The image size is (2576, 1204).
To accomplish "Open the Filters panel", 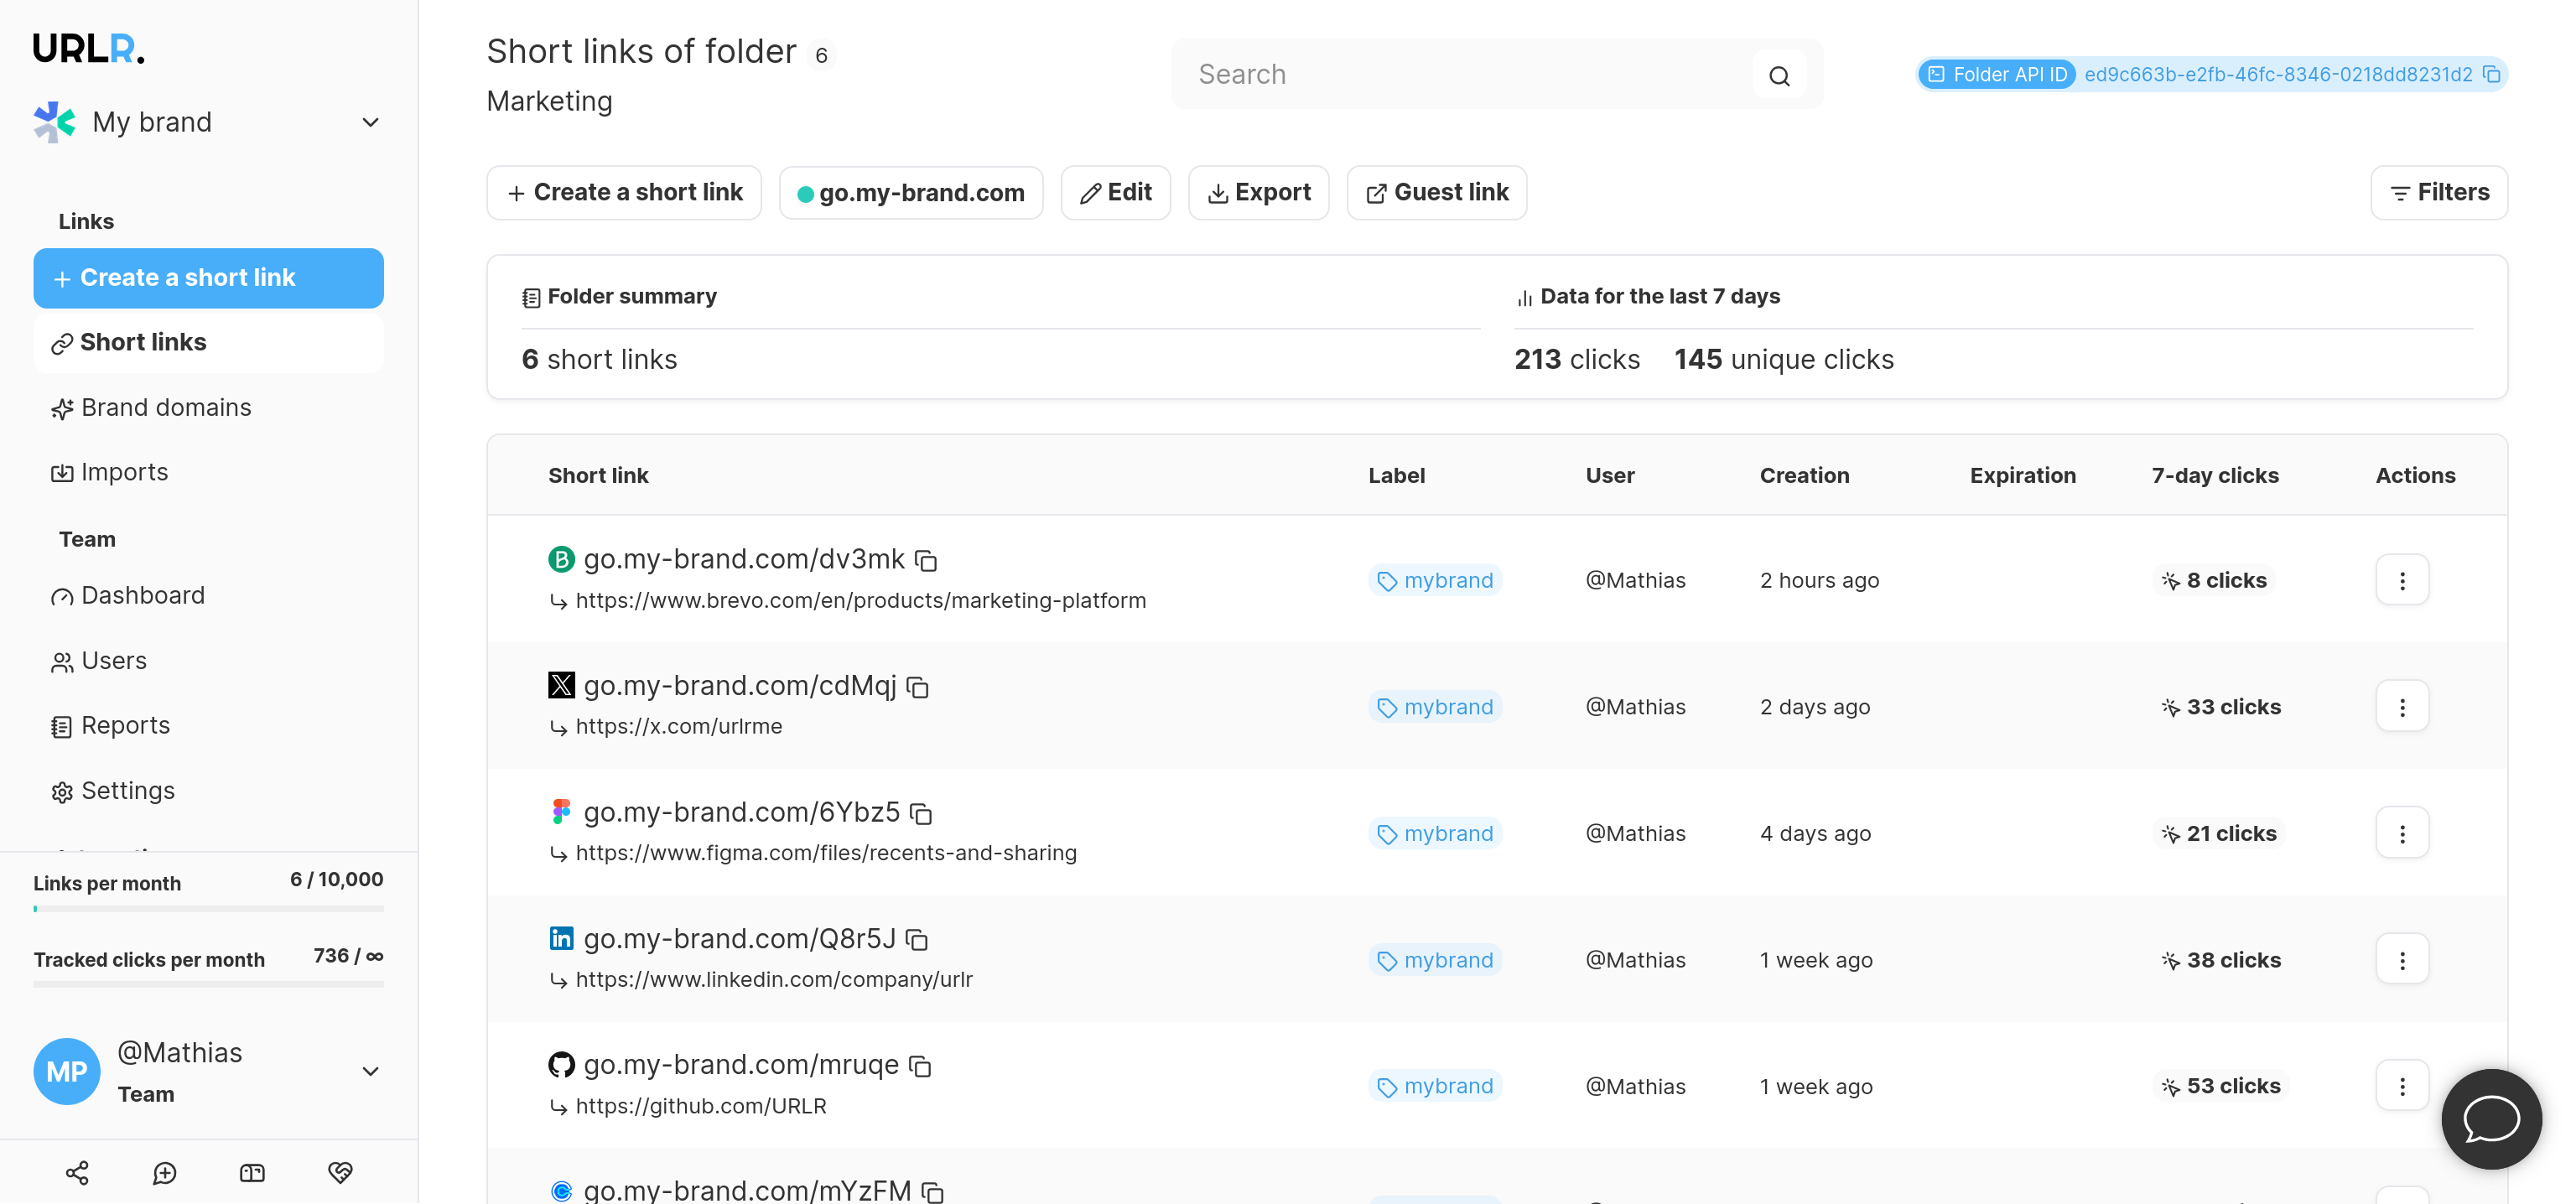I will click(x=2438, y=193).
